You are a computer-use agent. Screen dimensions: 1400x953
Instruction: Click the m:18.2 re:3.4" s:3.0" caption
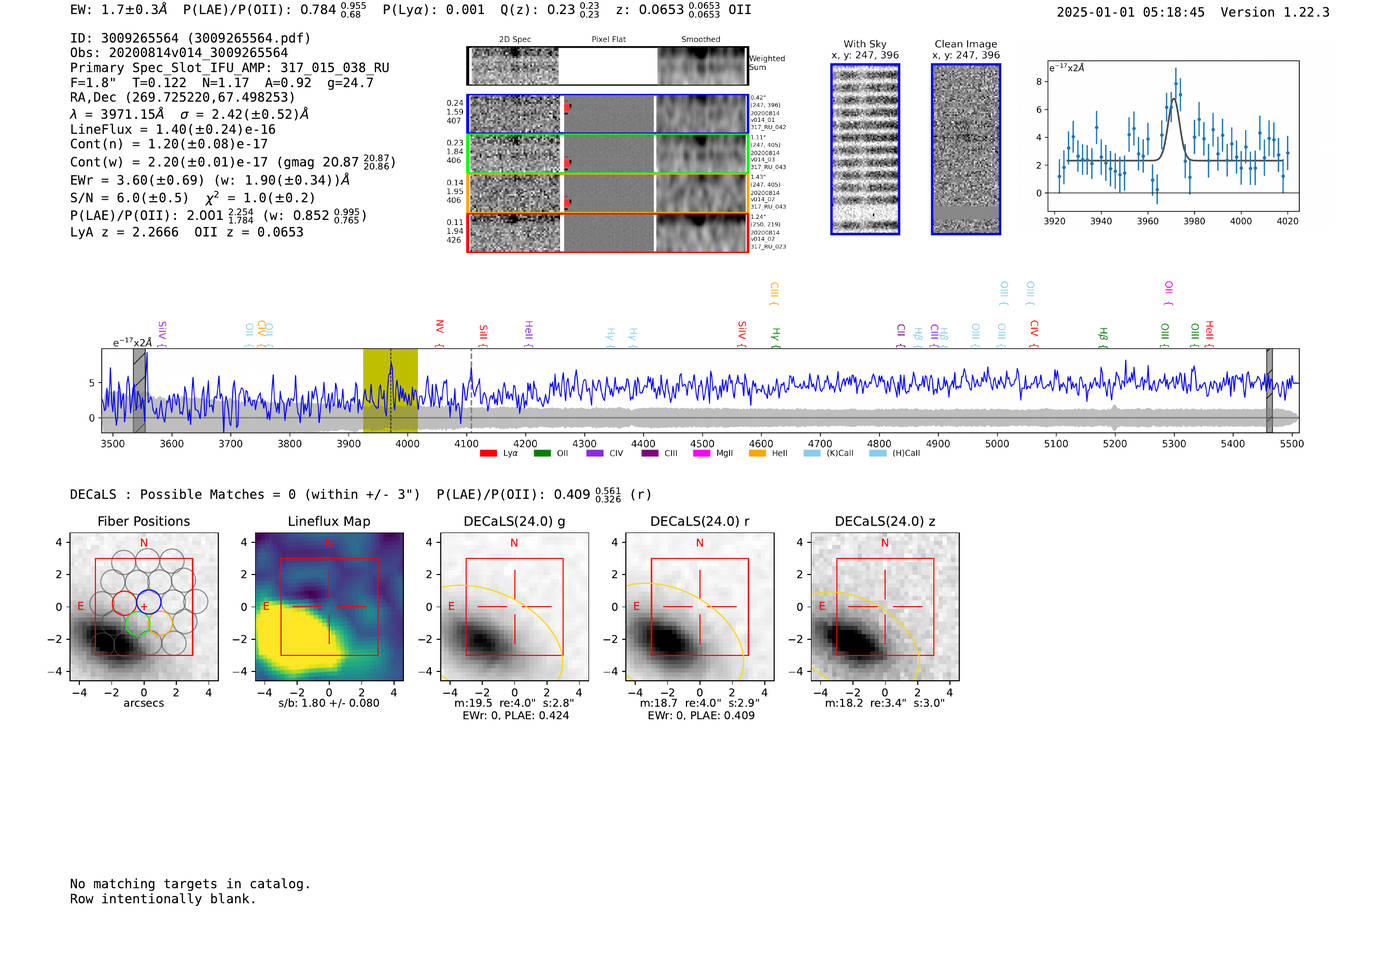click(885, 703)
